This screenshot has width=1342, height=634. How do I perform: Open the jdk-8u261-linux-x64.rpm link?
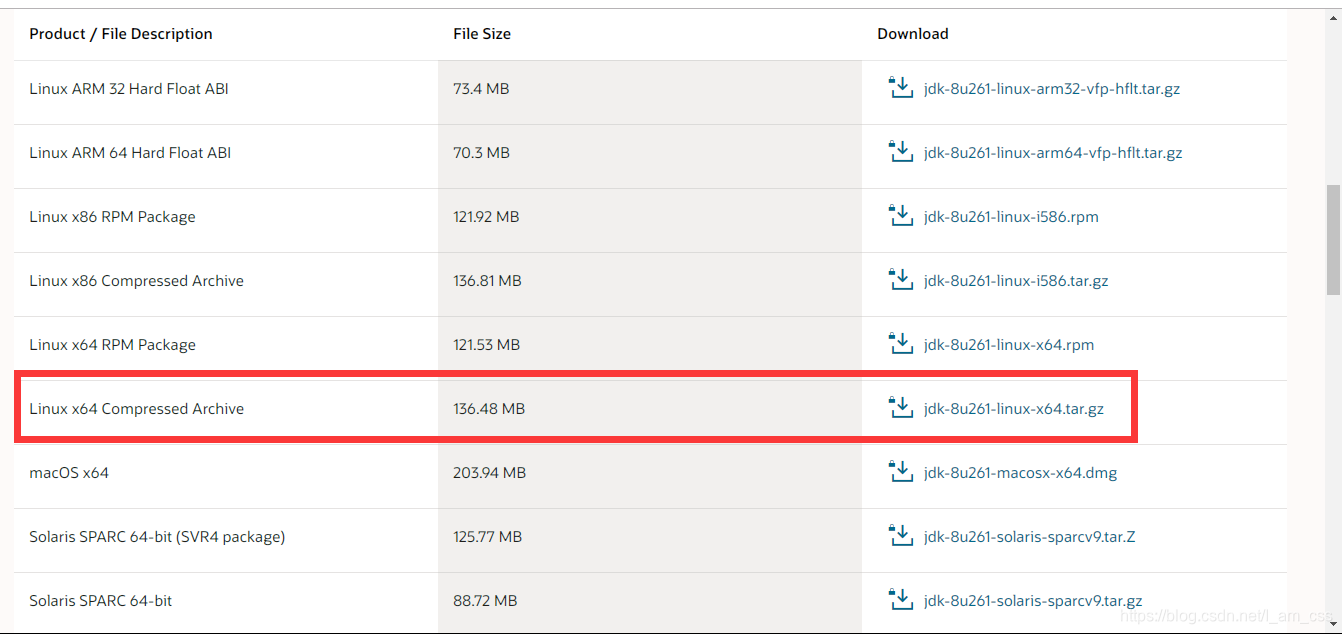point(1009,345)
